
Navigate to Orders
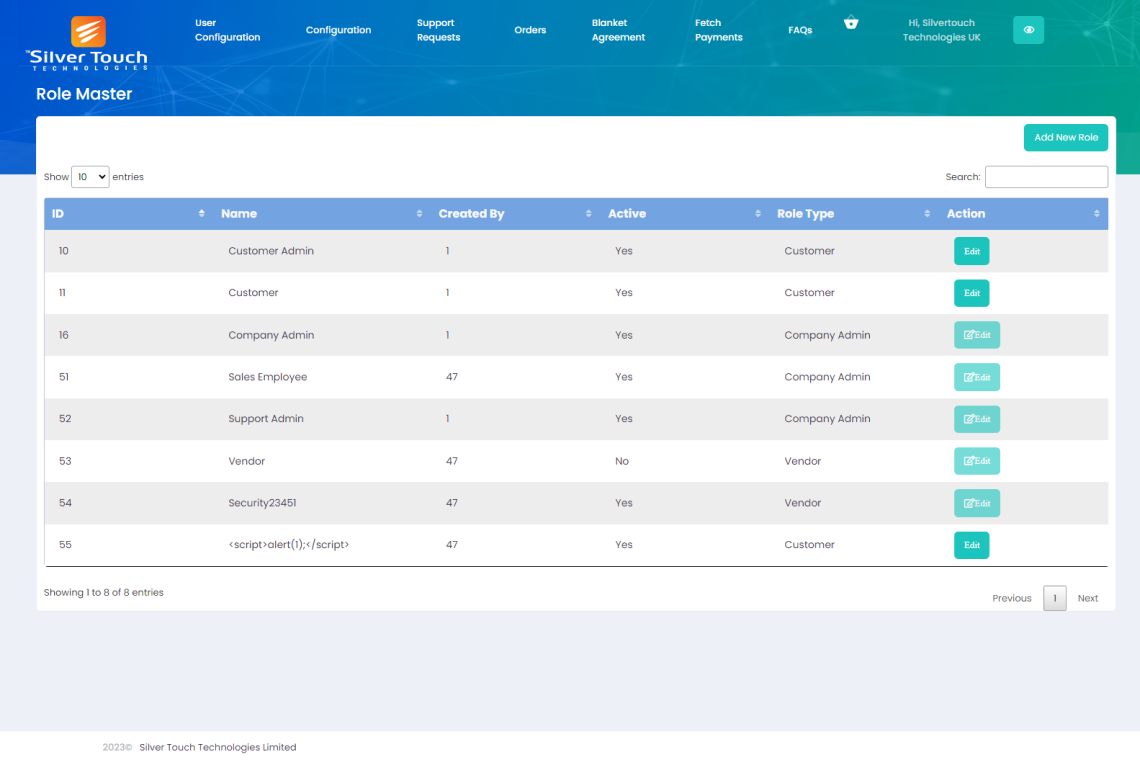530,30
